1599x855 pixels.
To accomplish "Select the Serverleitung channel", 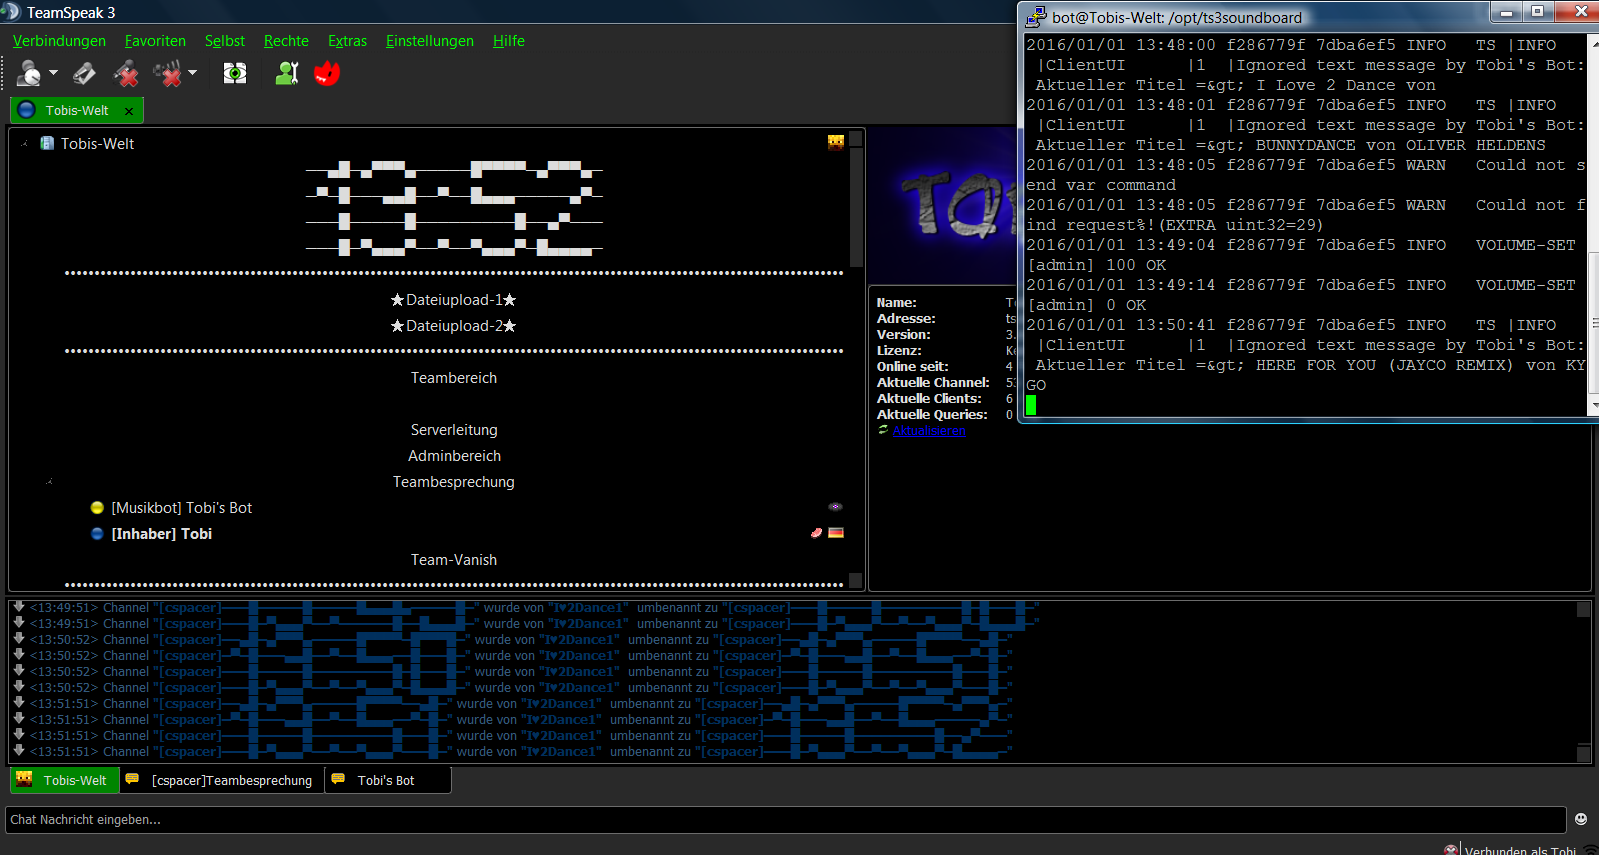I will 454,430.
